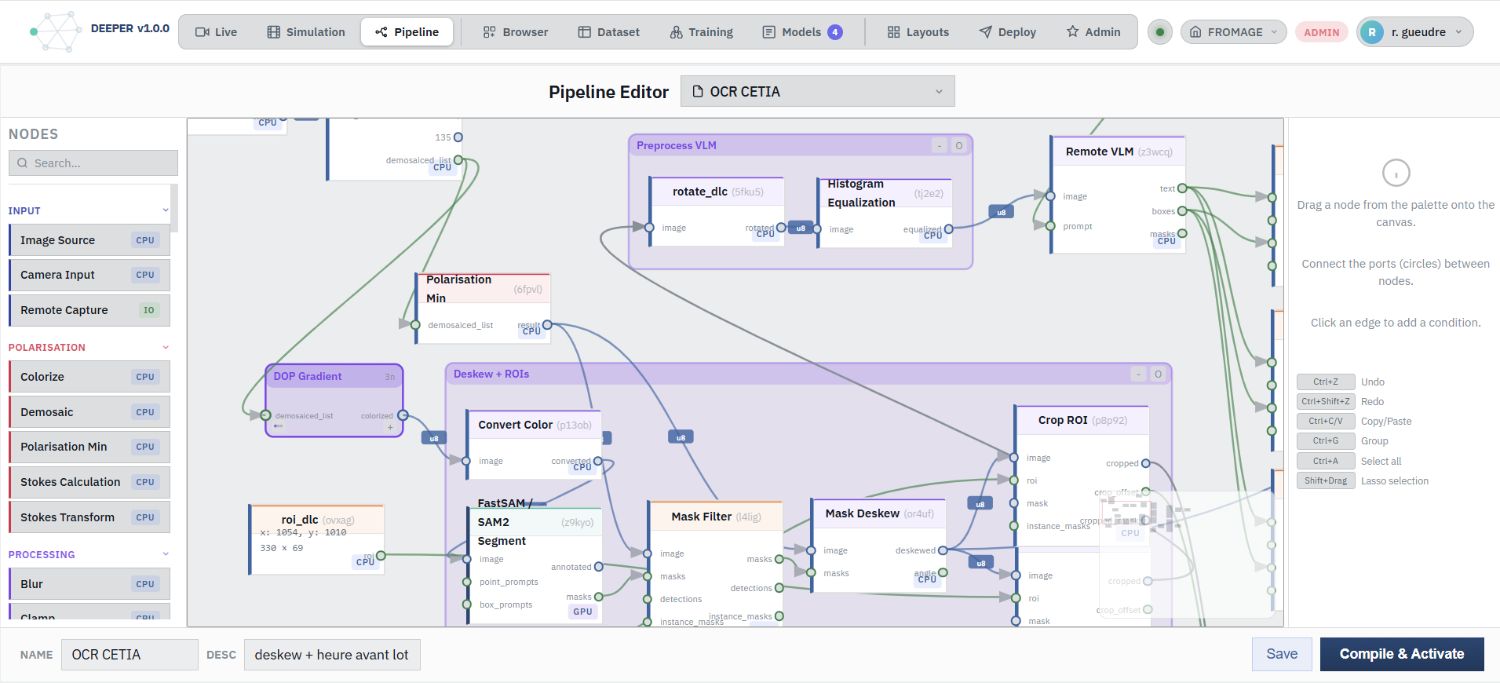Click the roi input port of Crop ROI
Viewport: 1500px width, 683px height.
(x=1014, y=481)
